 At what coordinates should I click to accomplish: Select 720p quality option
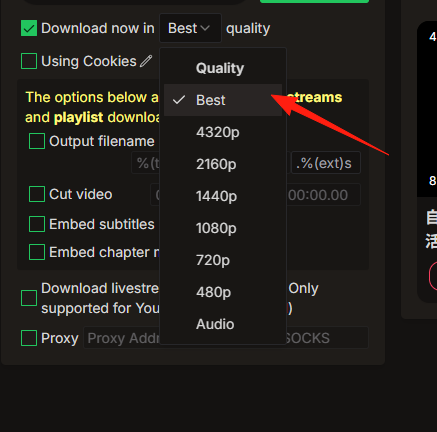pos(223,260)
